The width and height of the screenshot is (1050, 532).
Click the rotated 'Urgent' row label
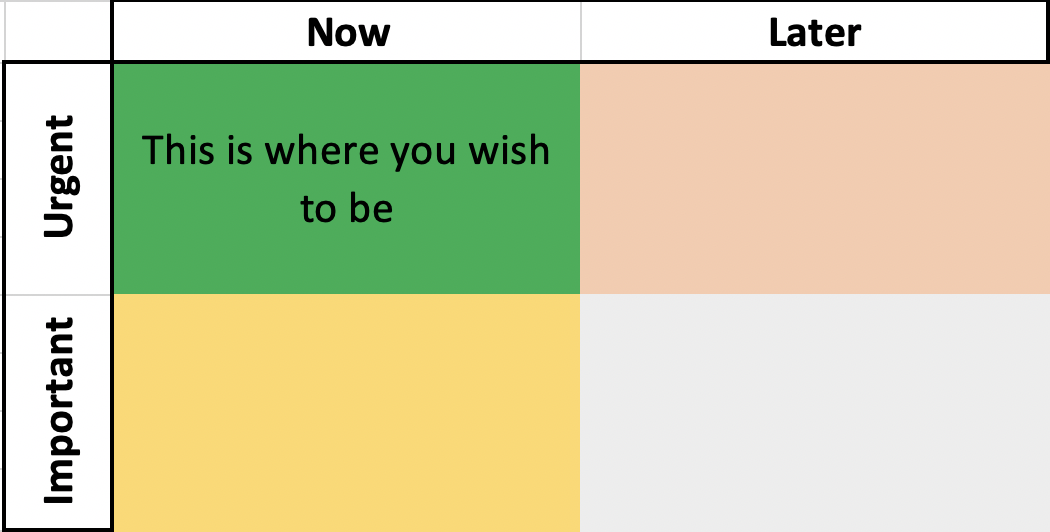tap(59, 177)
